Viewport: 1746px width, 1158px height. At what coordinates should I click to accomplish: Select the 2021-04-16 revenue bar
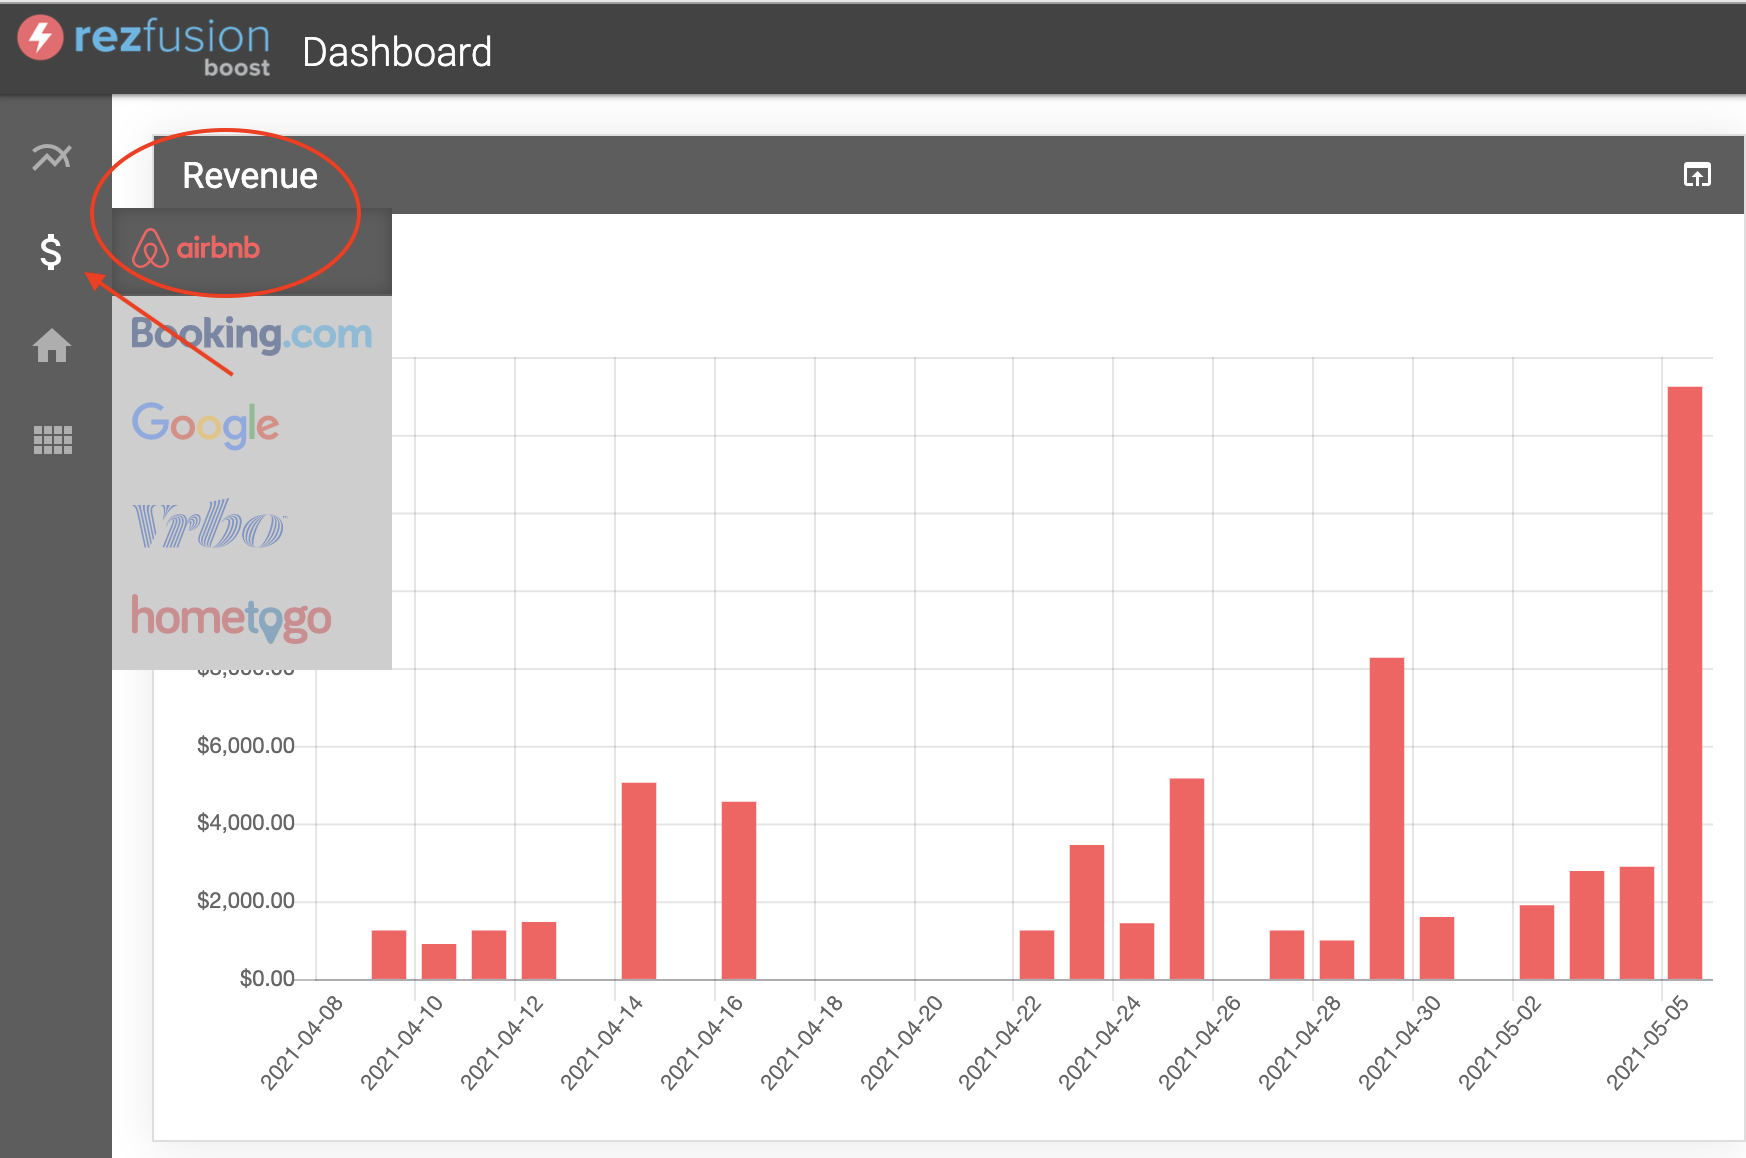(739, 890)
